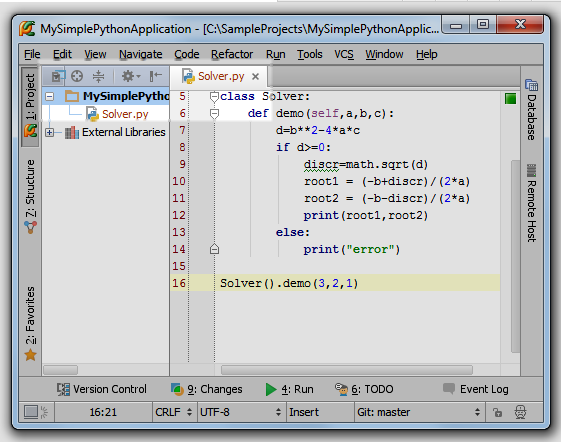
Task: Click the External Libraries books icon
Action: pos(72,132)
